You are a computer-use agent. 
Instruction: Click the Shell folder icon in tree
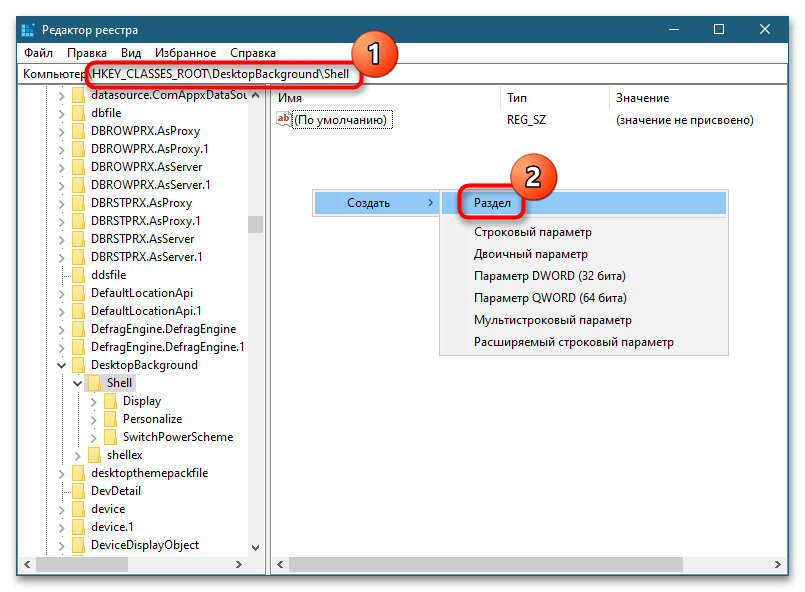pyautogui.click(x=95, y=383)
